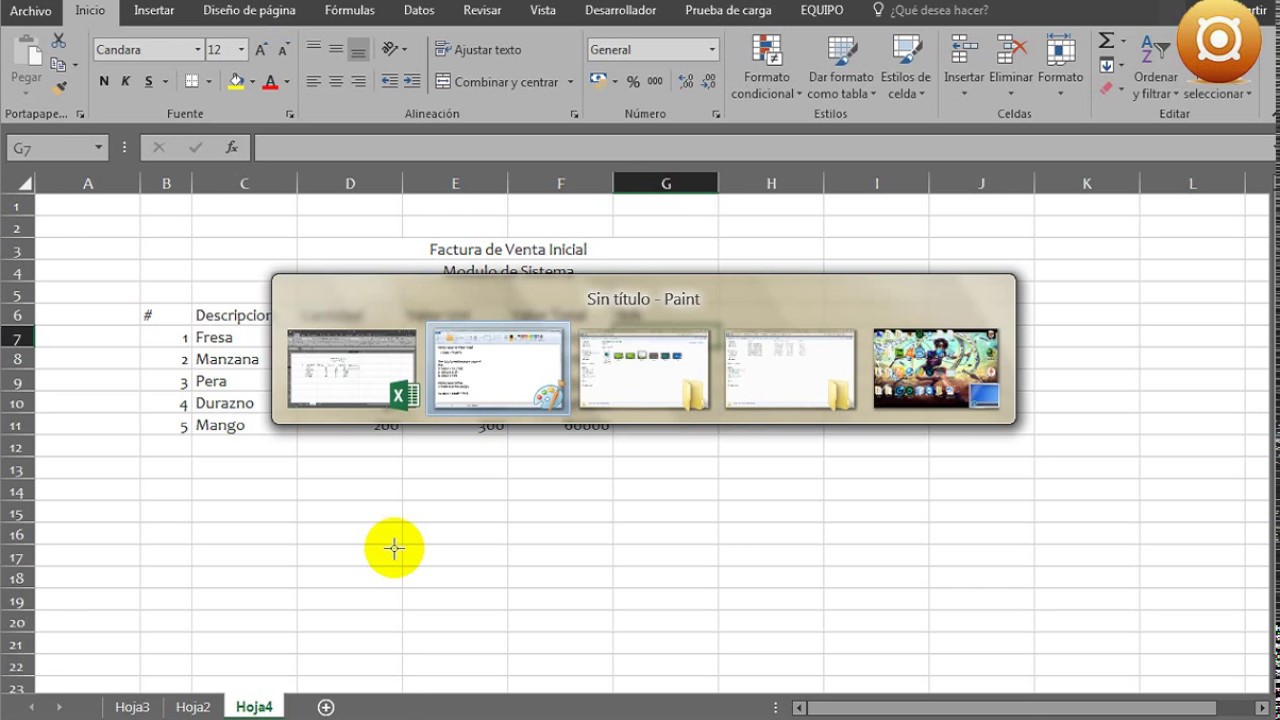Open the font size 12 dropdown
The width and height of the screenshot is (1280, 720).
pos(241,49)
